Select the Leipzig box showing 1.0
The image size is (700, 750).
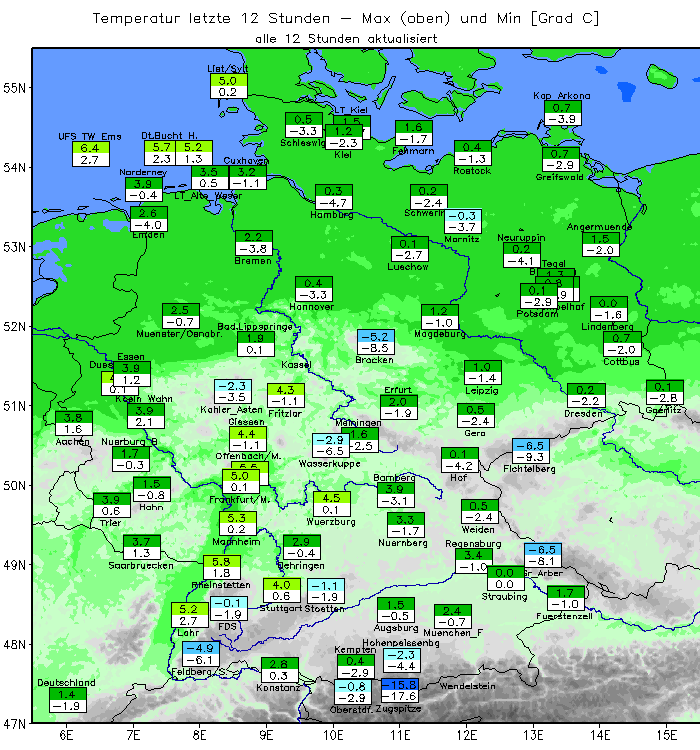(483, 373)
